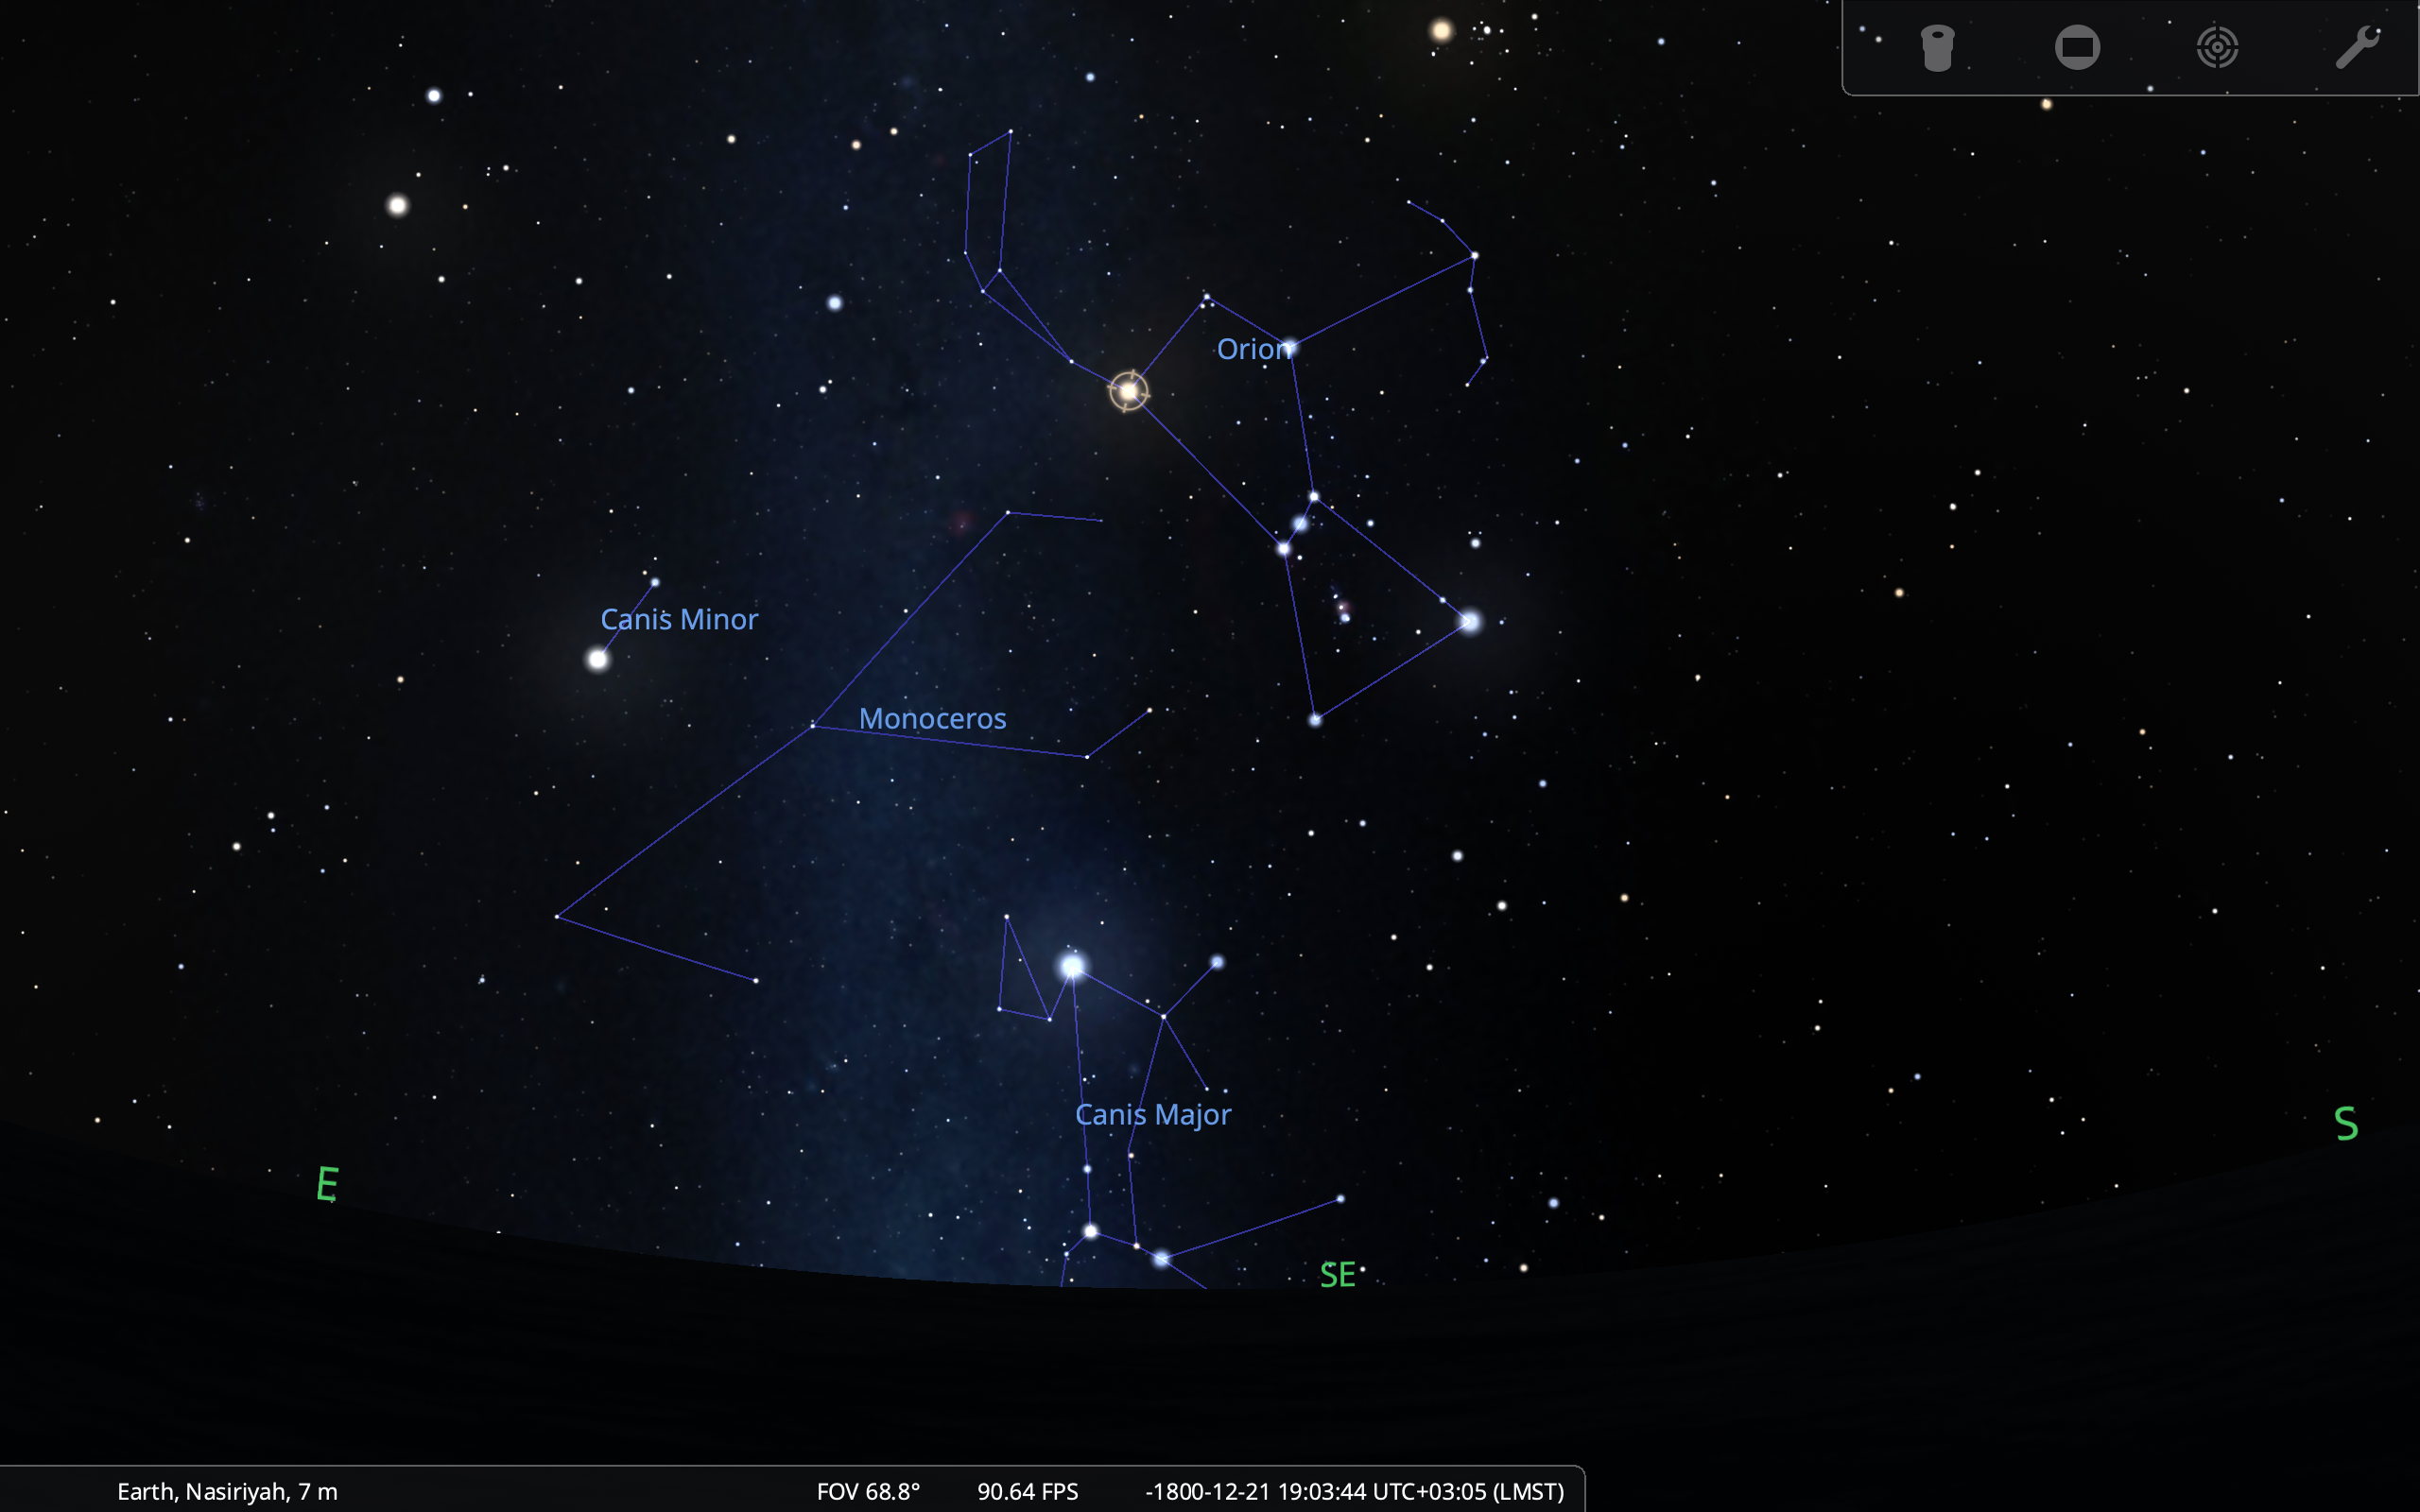Click the selected star's crosshair marker
2420x1512 pixels.
(x=1128, y=391)
